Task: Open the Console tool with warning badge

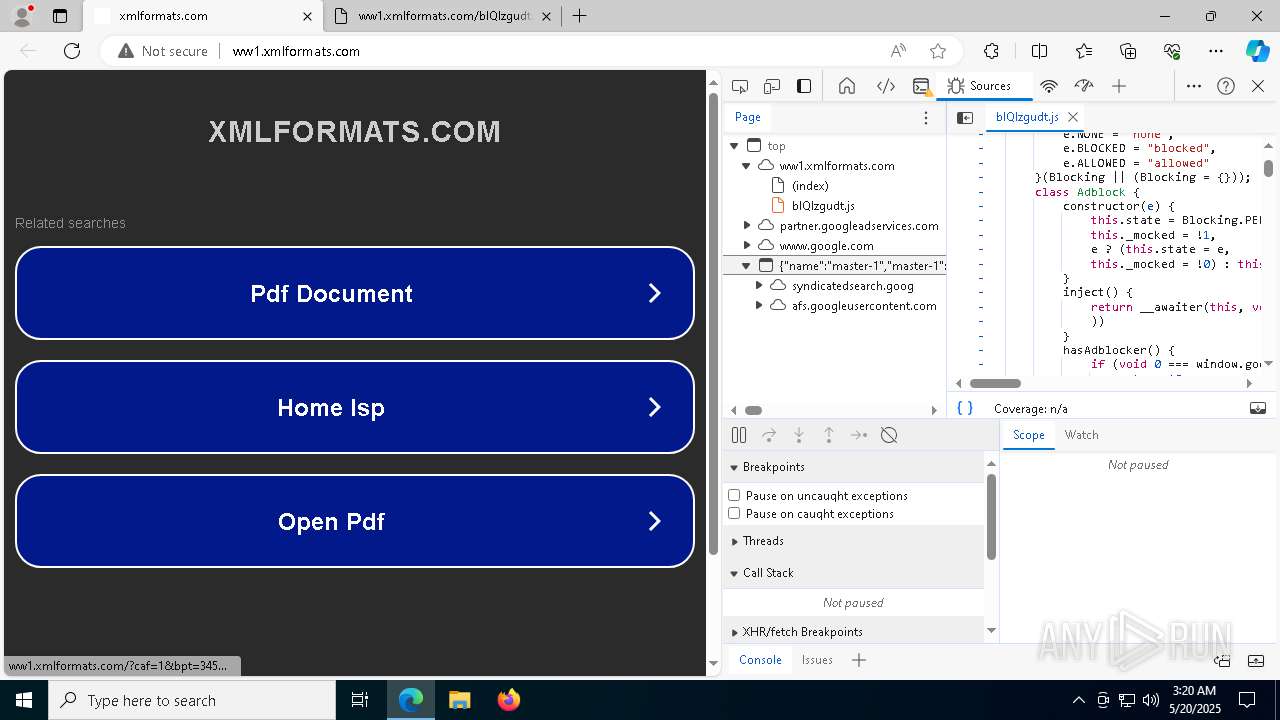Action: click(922, 86)
